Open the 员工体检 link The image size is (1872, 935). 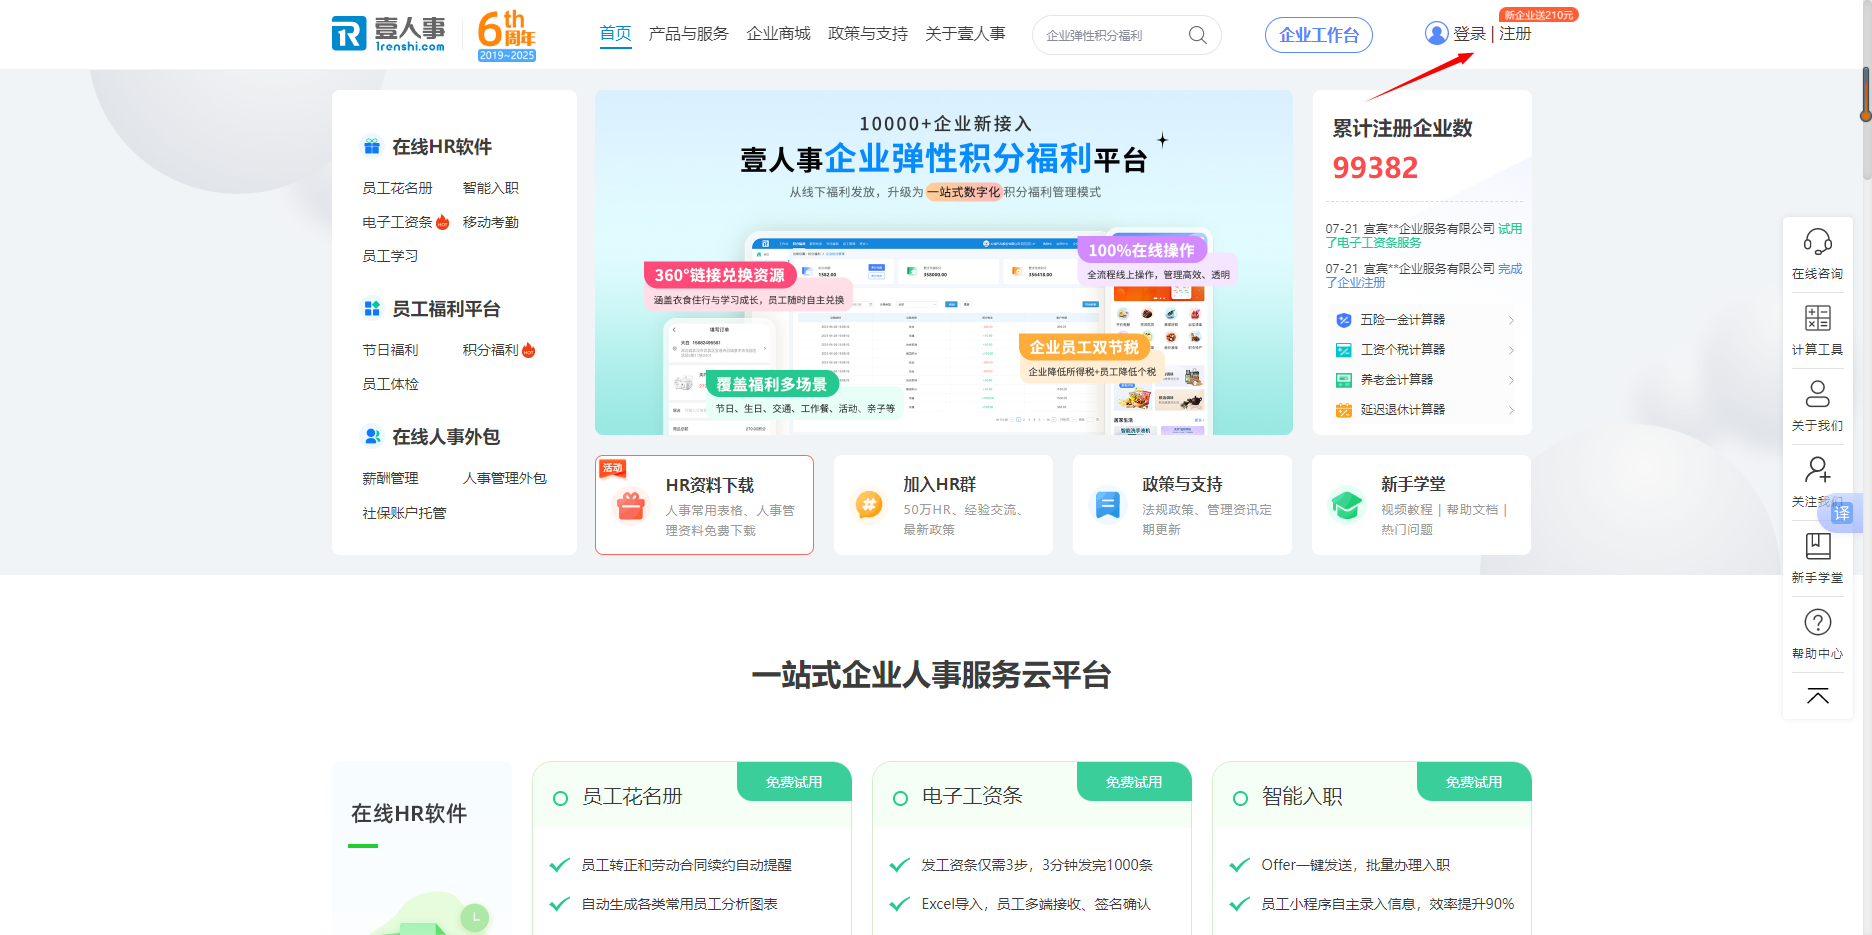390,384
